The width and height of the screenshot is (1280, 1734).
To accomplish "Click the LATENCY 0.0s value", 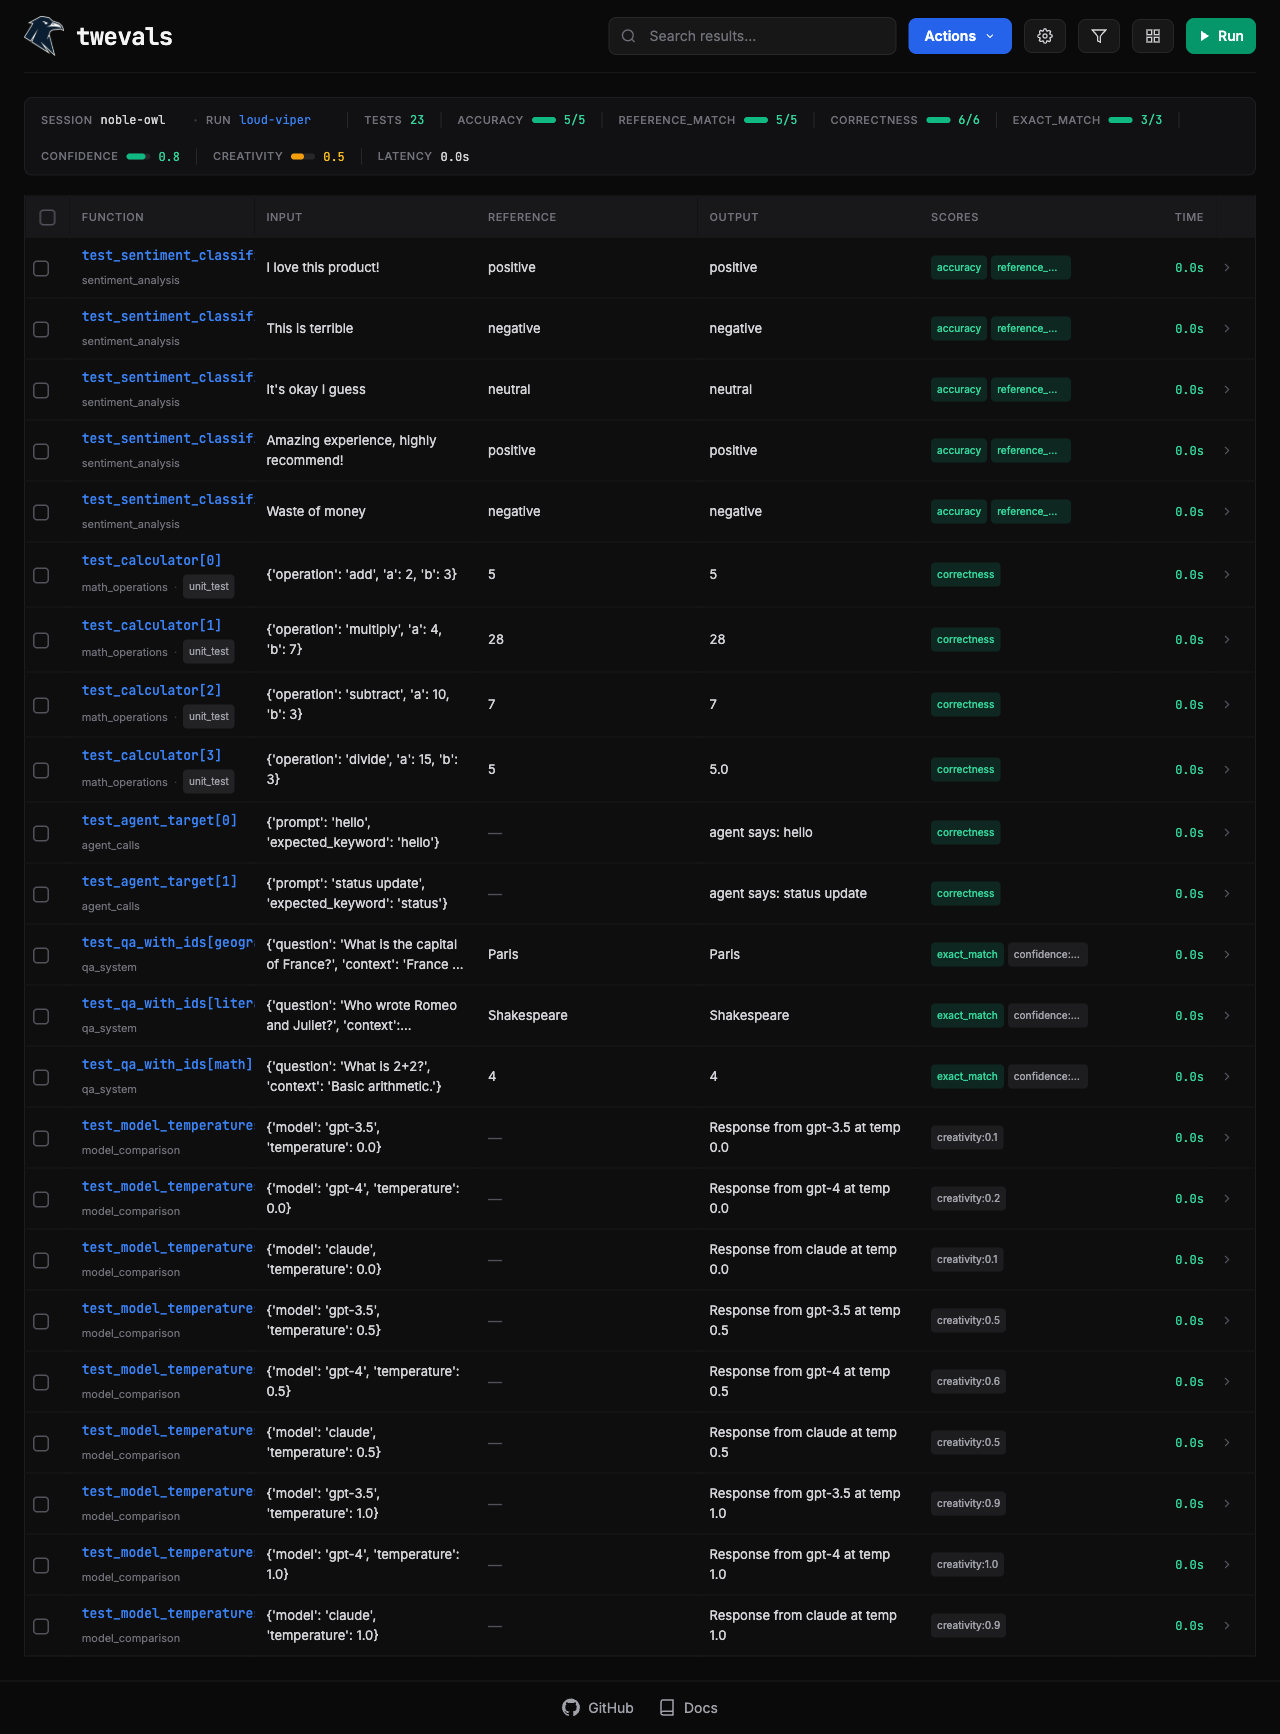I will pos(455,156).
